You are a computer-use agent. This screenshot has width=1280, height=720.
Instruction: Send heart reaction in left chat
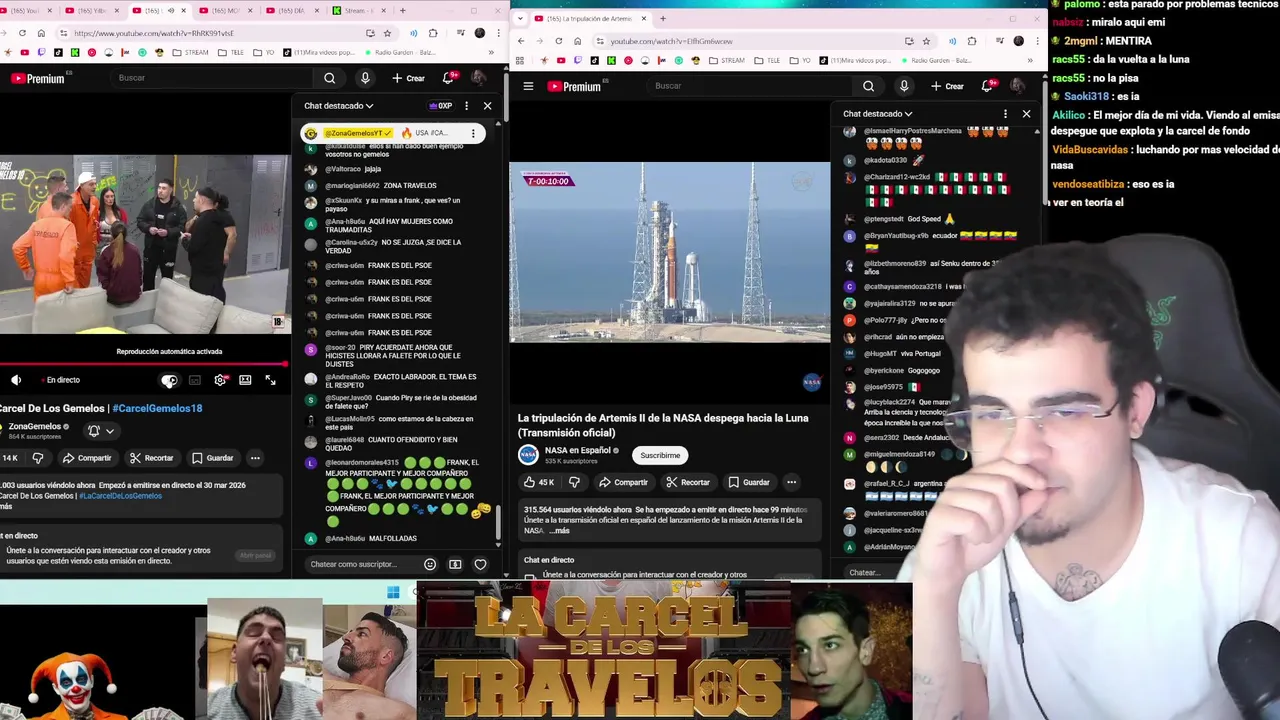tap(480, 564)
